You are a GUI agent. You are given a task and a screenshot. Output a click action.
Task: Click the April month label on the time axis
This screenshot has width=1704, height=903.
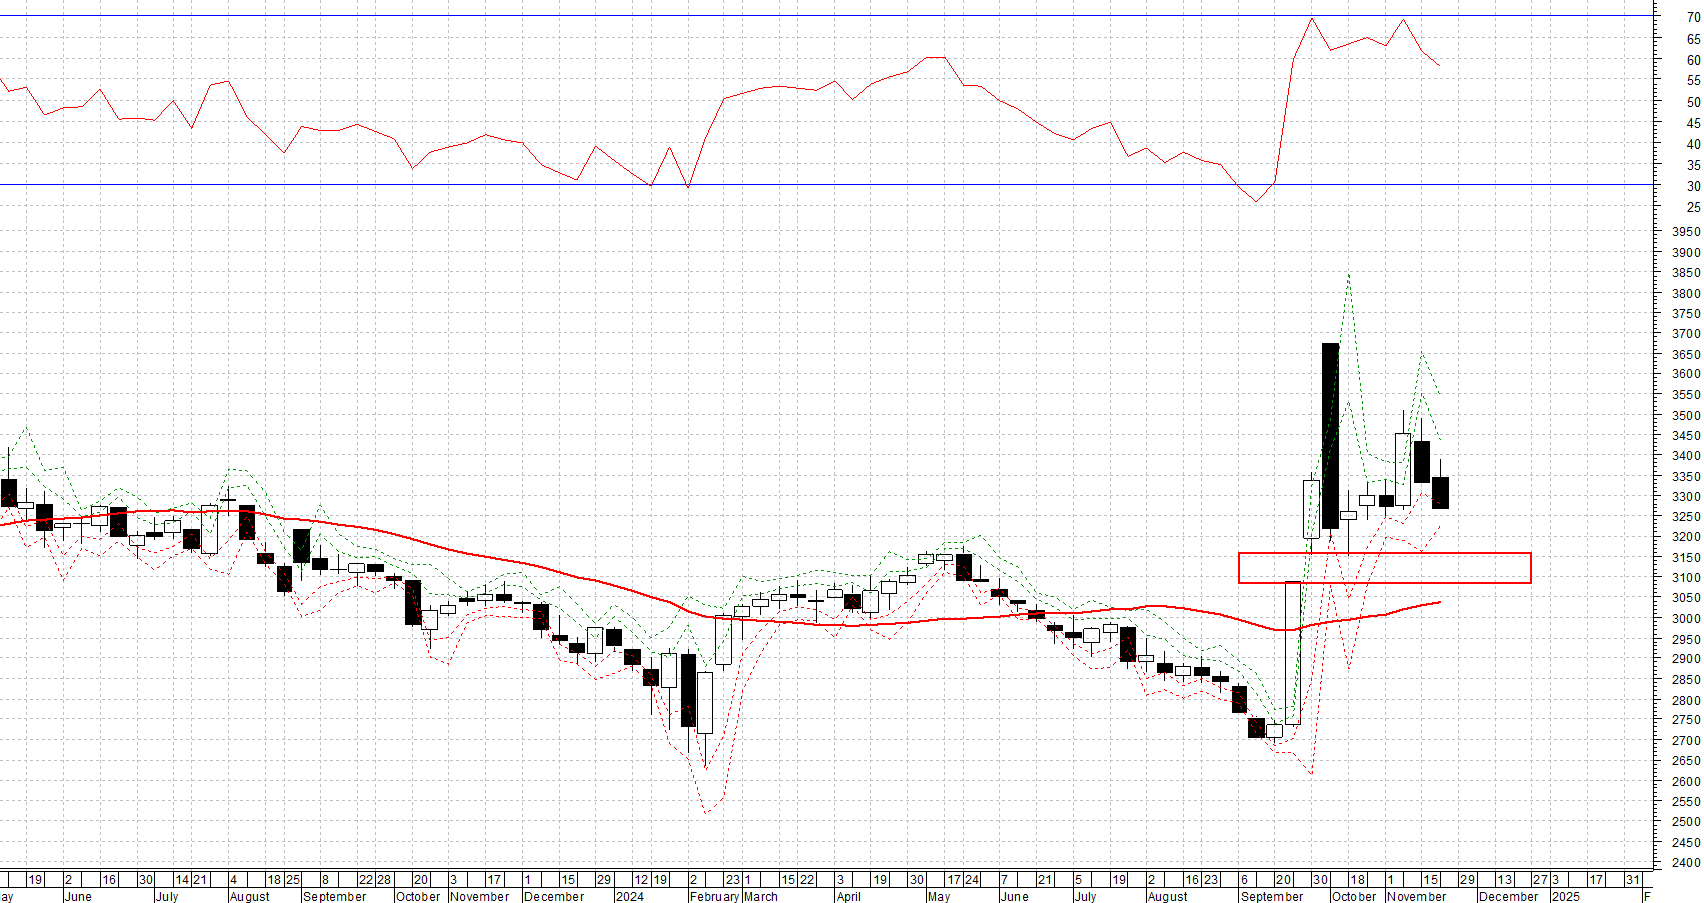point(848,896)
